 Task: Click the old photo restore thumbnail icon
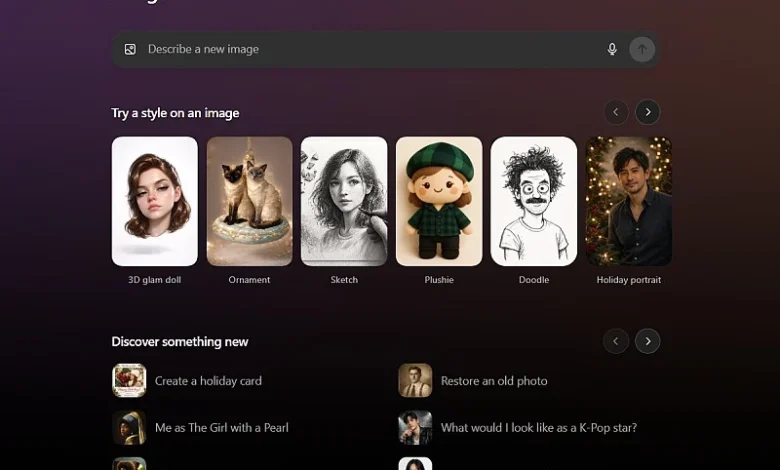[415, 381]
